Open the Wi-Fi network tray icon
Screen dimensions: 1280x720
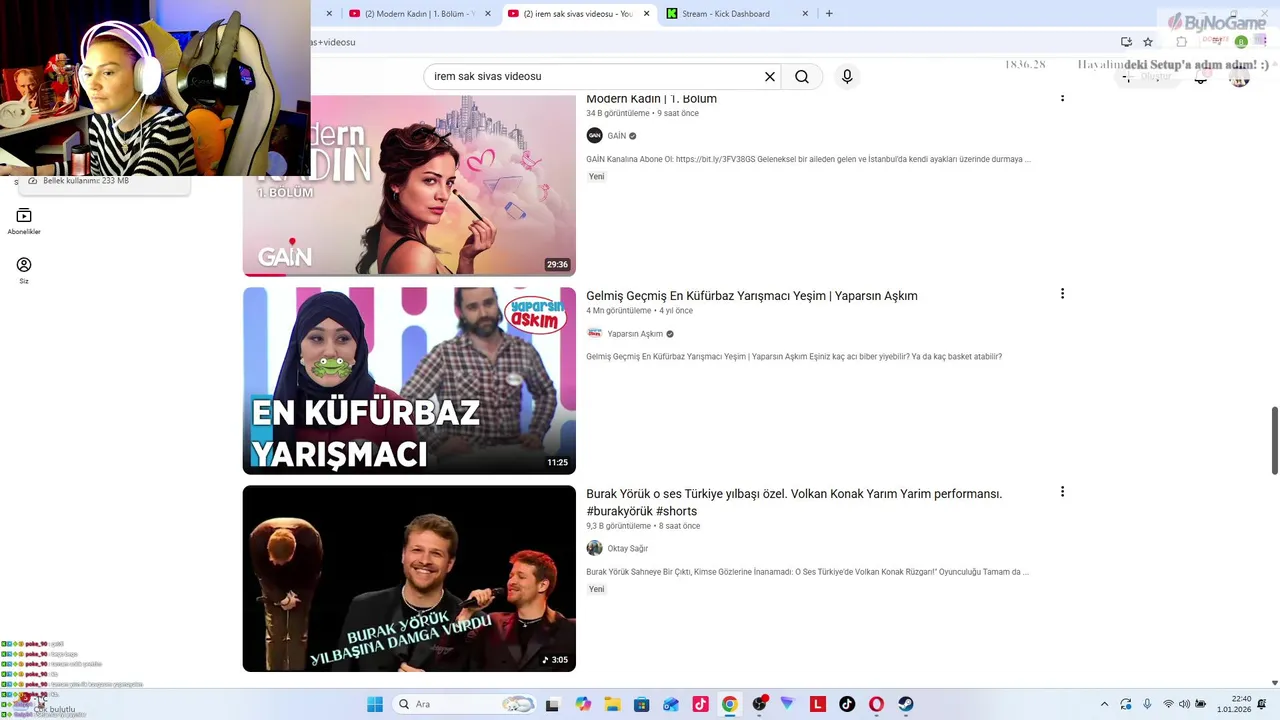(1168, 704)
